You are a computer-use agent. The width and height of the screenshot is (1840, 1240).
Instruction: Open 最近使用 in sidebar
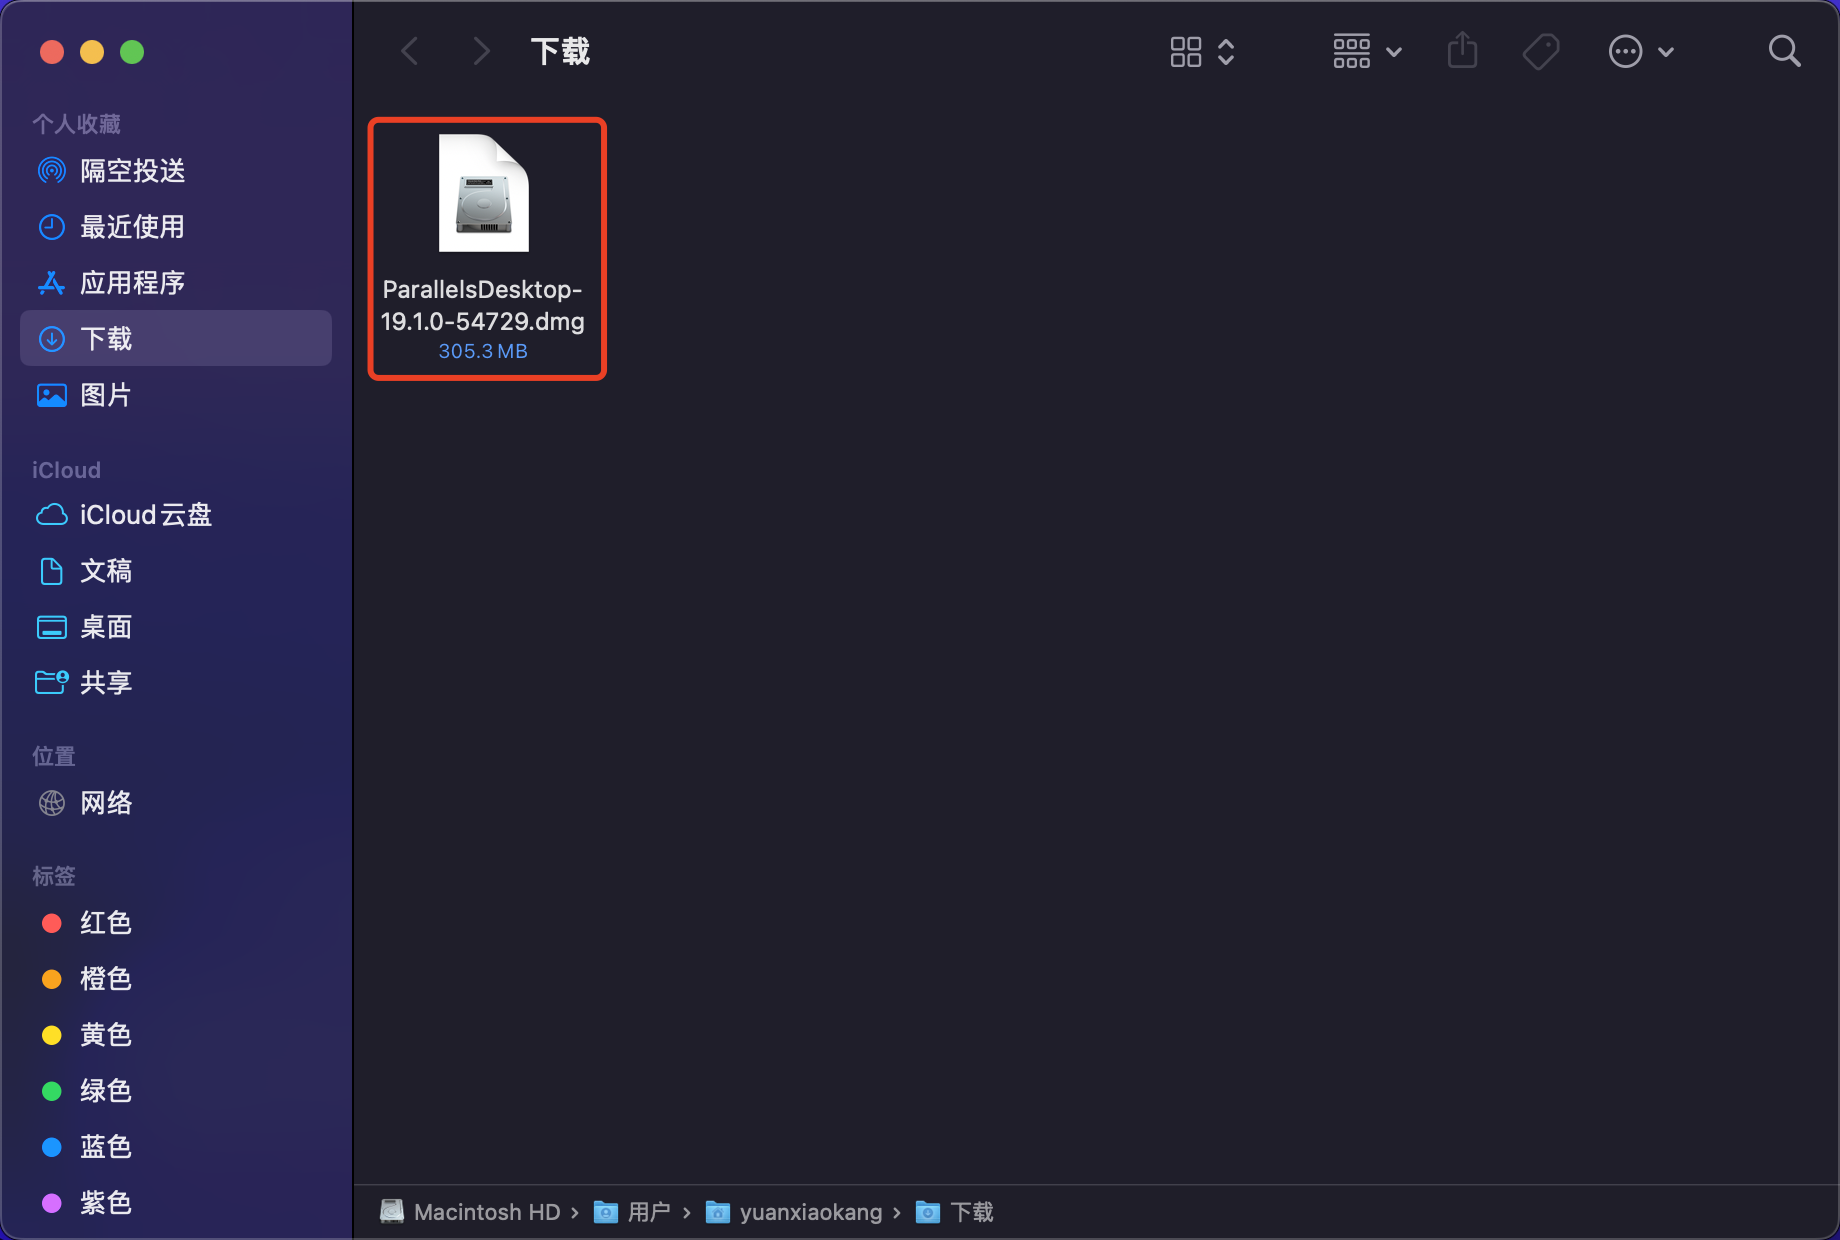(176, 227)
